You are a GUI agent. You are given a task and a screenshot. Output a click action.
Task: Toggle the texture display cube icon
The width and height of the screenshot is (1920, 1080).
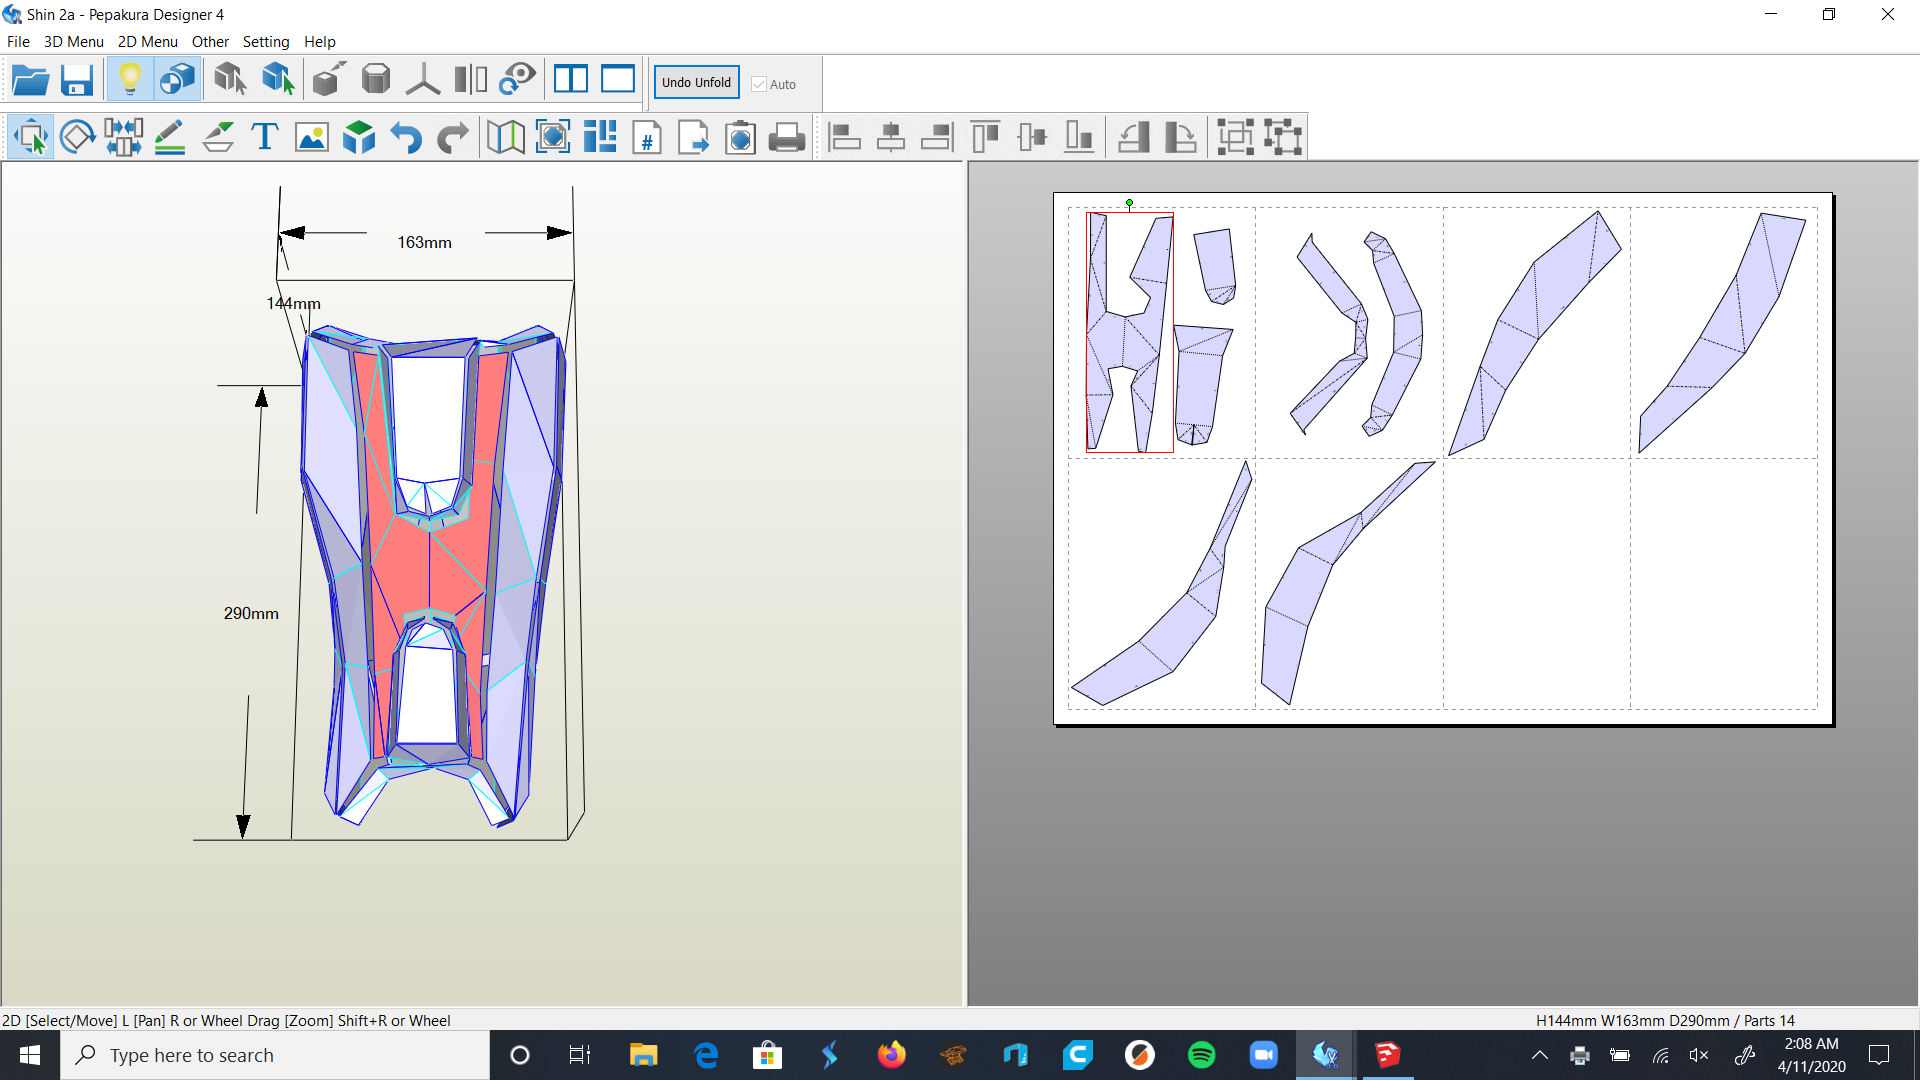178,80
